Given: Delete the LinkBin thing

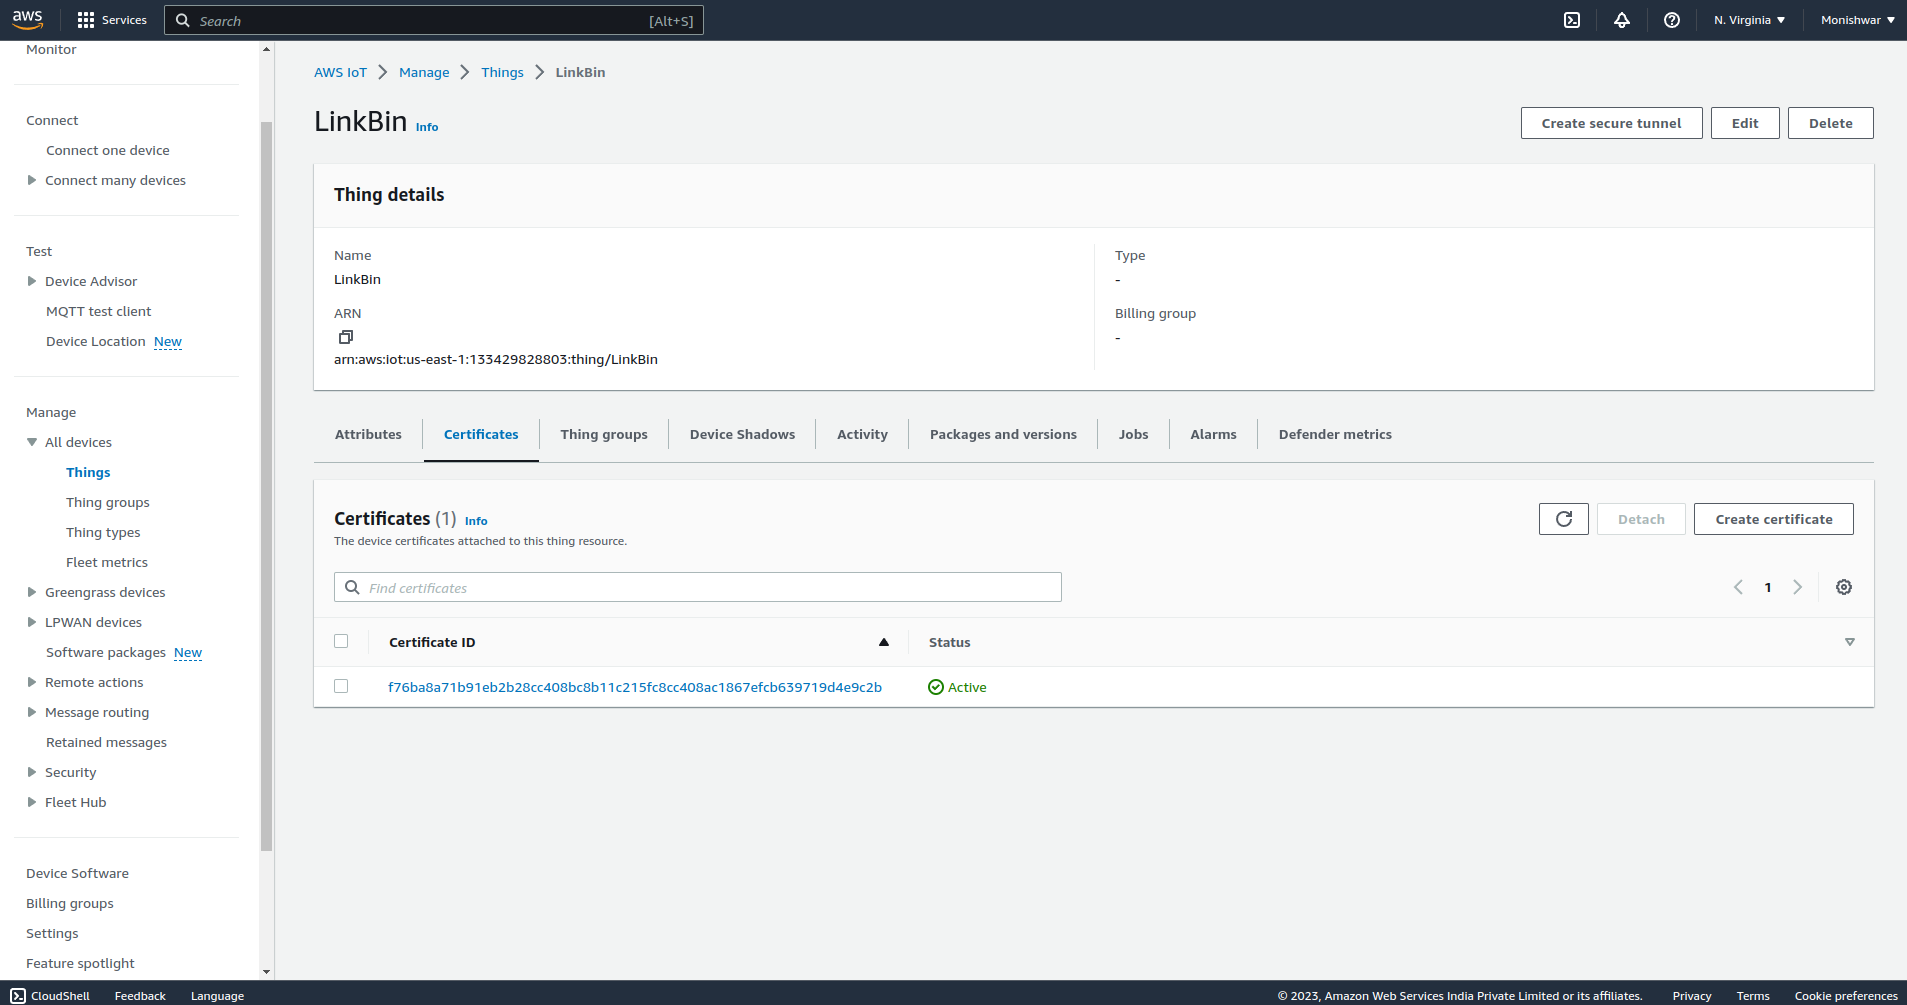Looking at the screenshot, I should [1830, 123].
